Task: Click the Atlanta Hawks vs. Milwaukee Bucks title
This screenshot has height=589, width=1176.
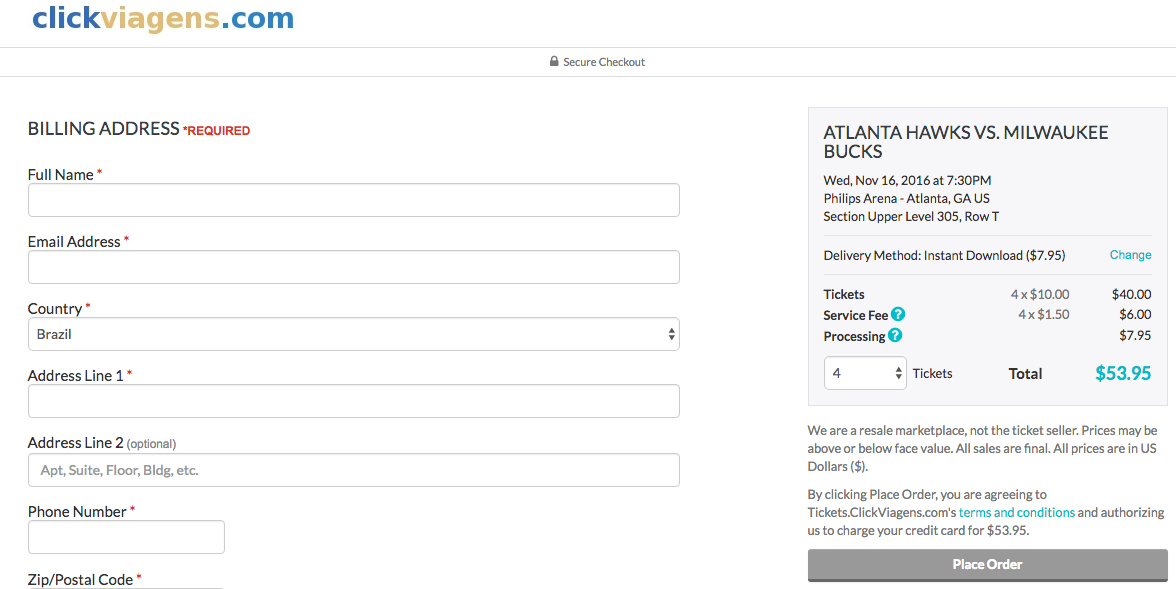Action: click(x=965, y=142)
